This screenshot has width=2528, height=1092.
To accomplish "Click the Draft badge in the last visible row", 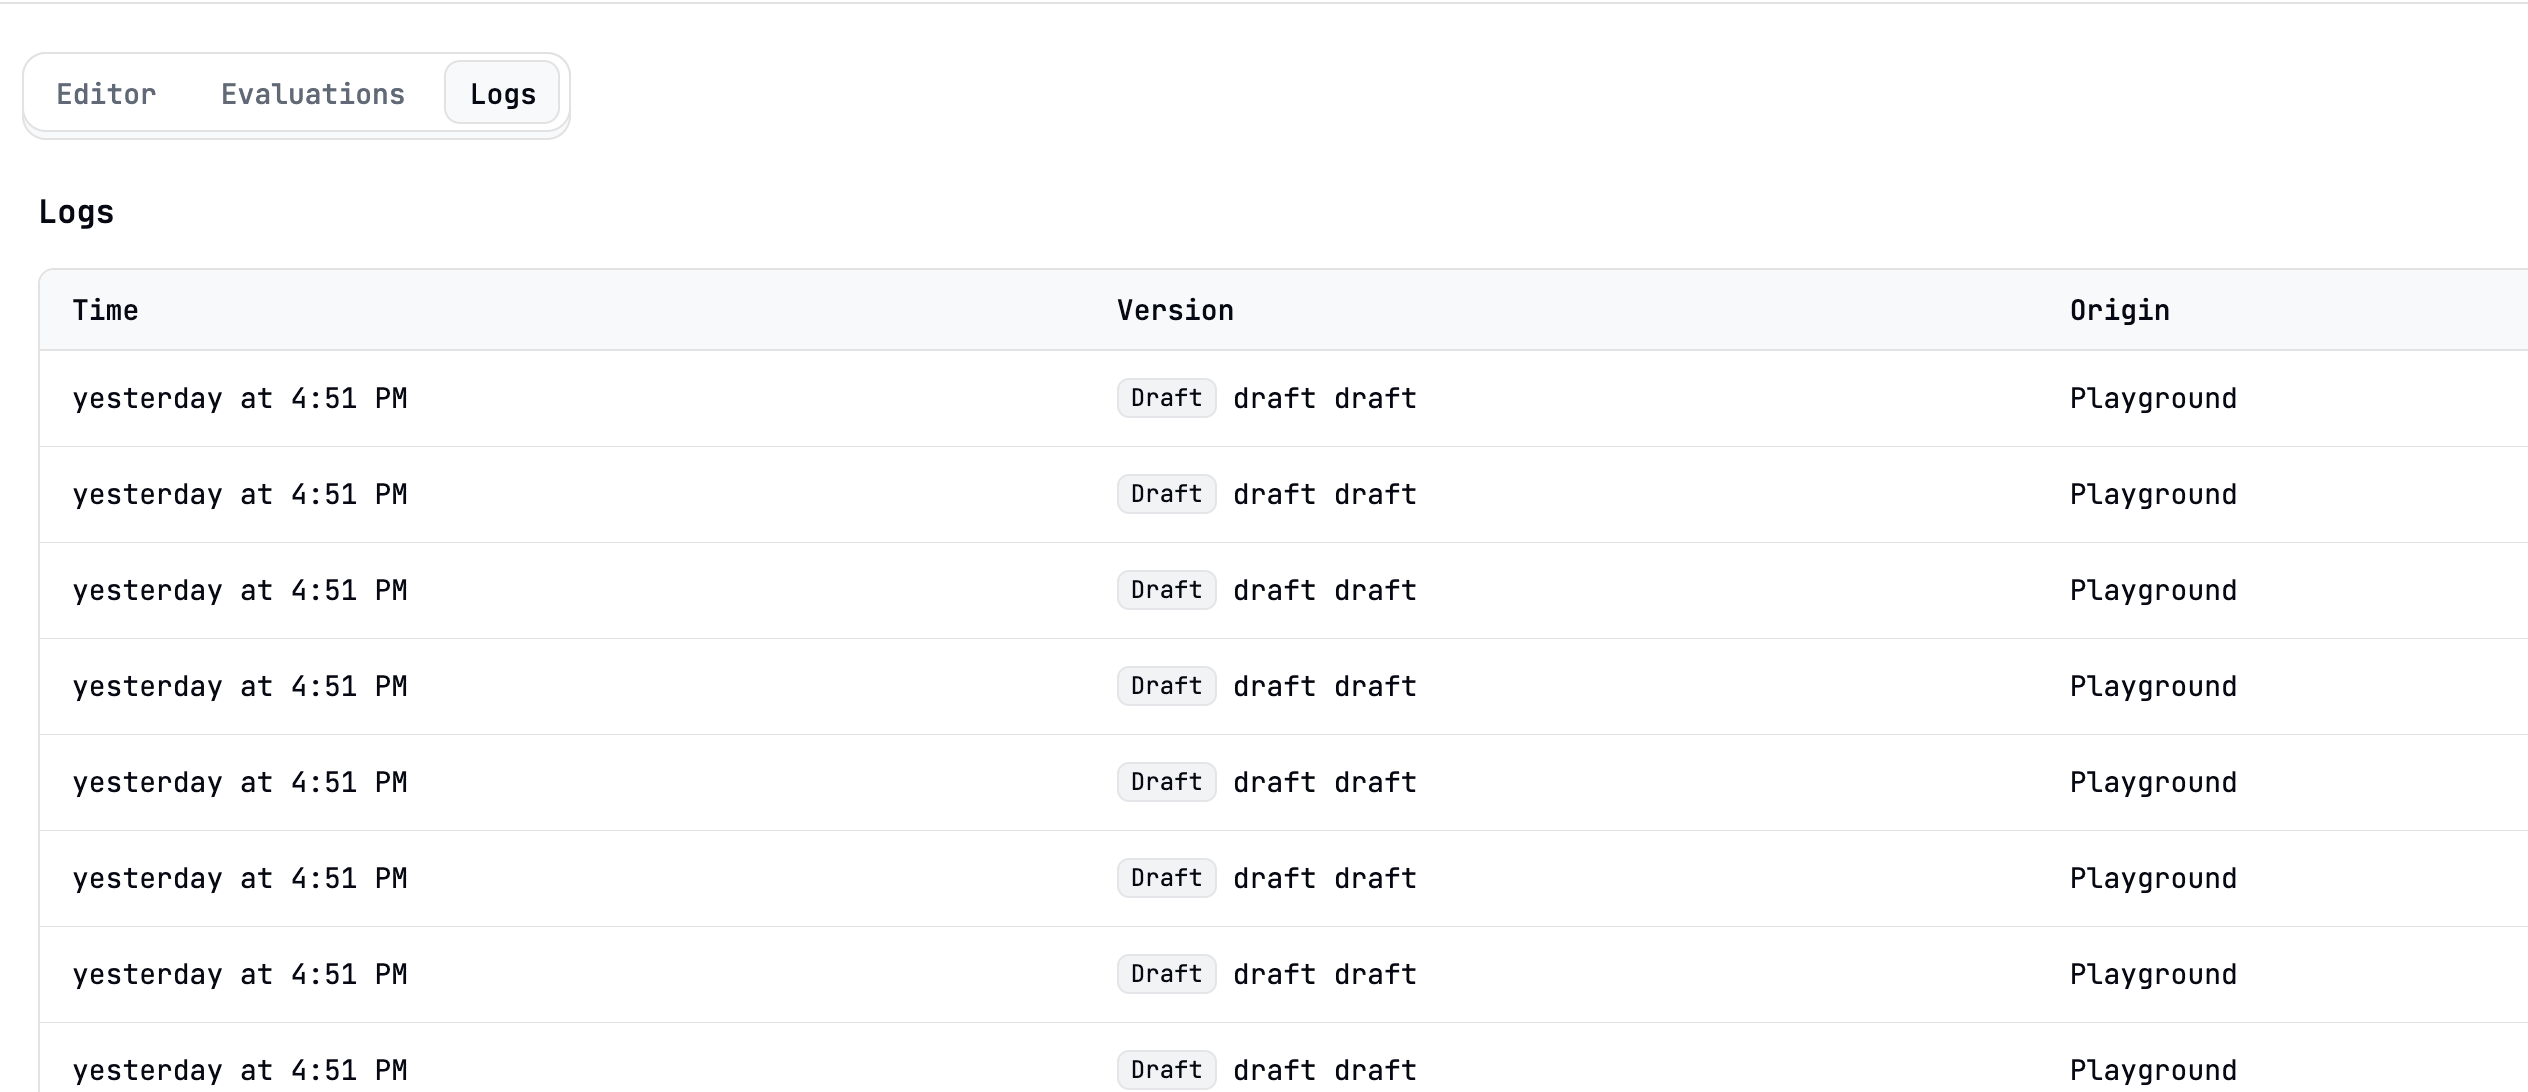I will pos(1166,1069).
